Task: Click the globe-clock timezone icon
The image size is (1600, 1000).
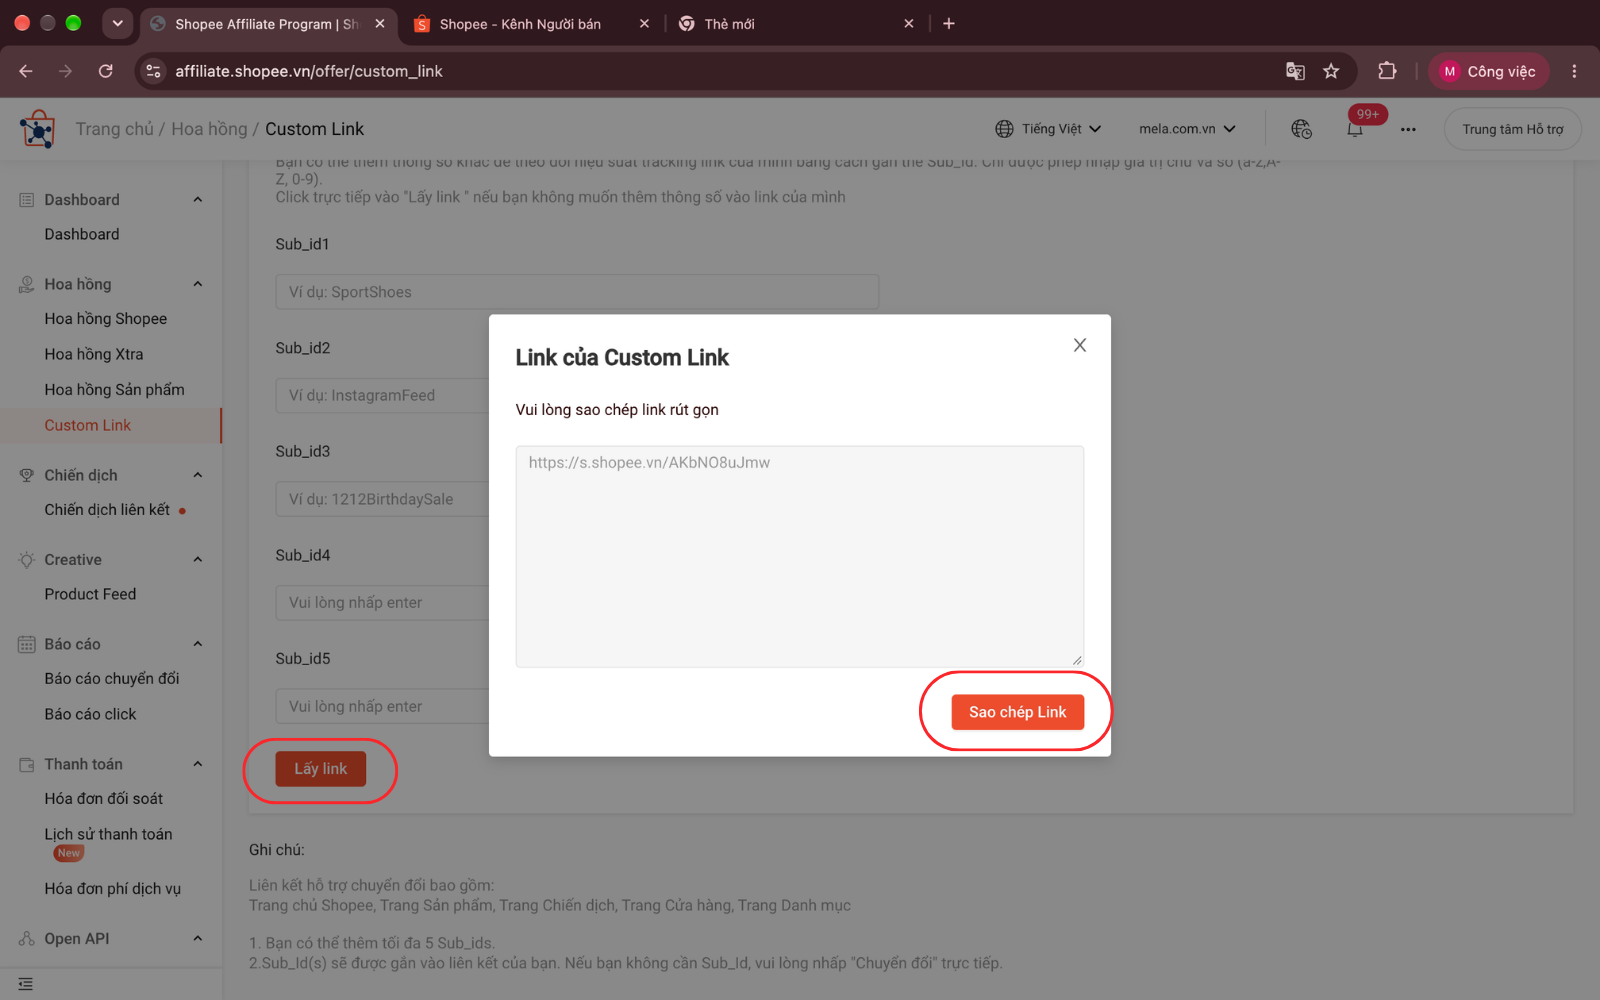Action: [x=1301, y=129]
